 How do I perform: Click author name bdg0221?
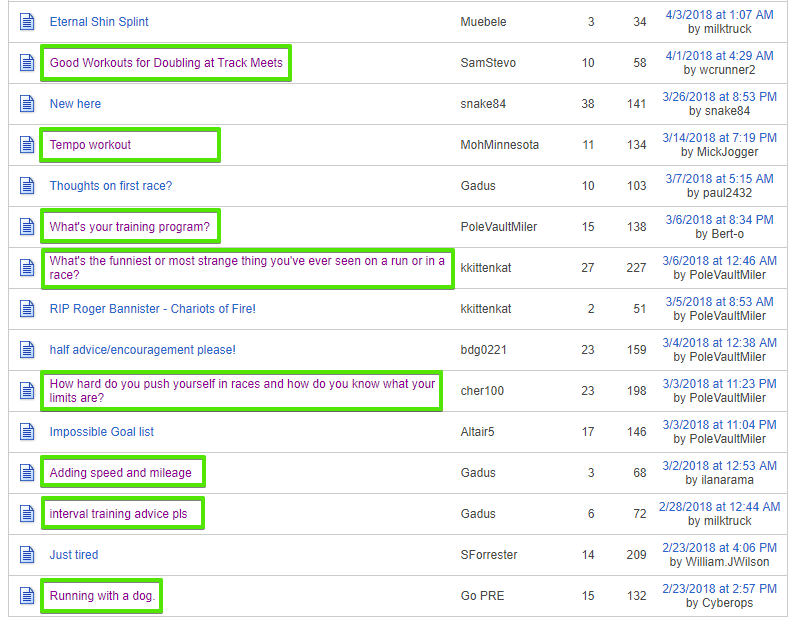coord(484,350)
